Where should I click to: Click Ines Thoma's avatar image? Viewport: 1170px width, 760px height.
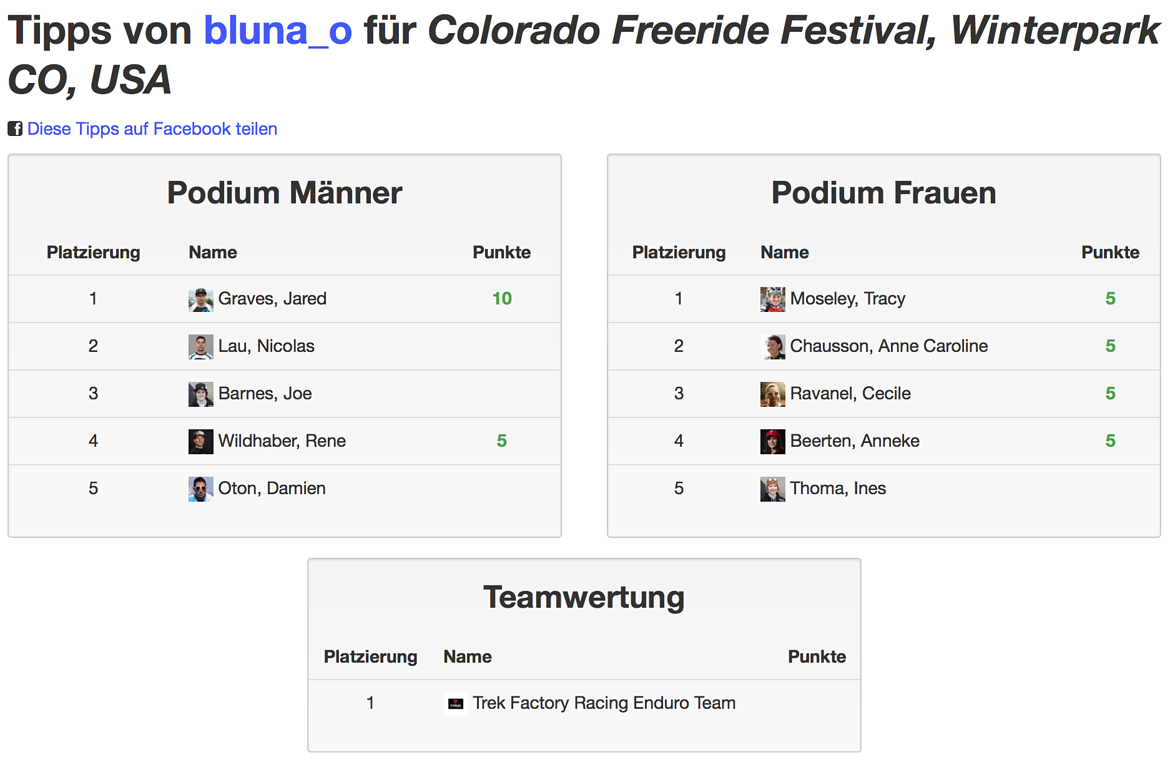click(772, 489)
